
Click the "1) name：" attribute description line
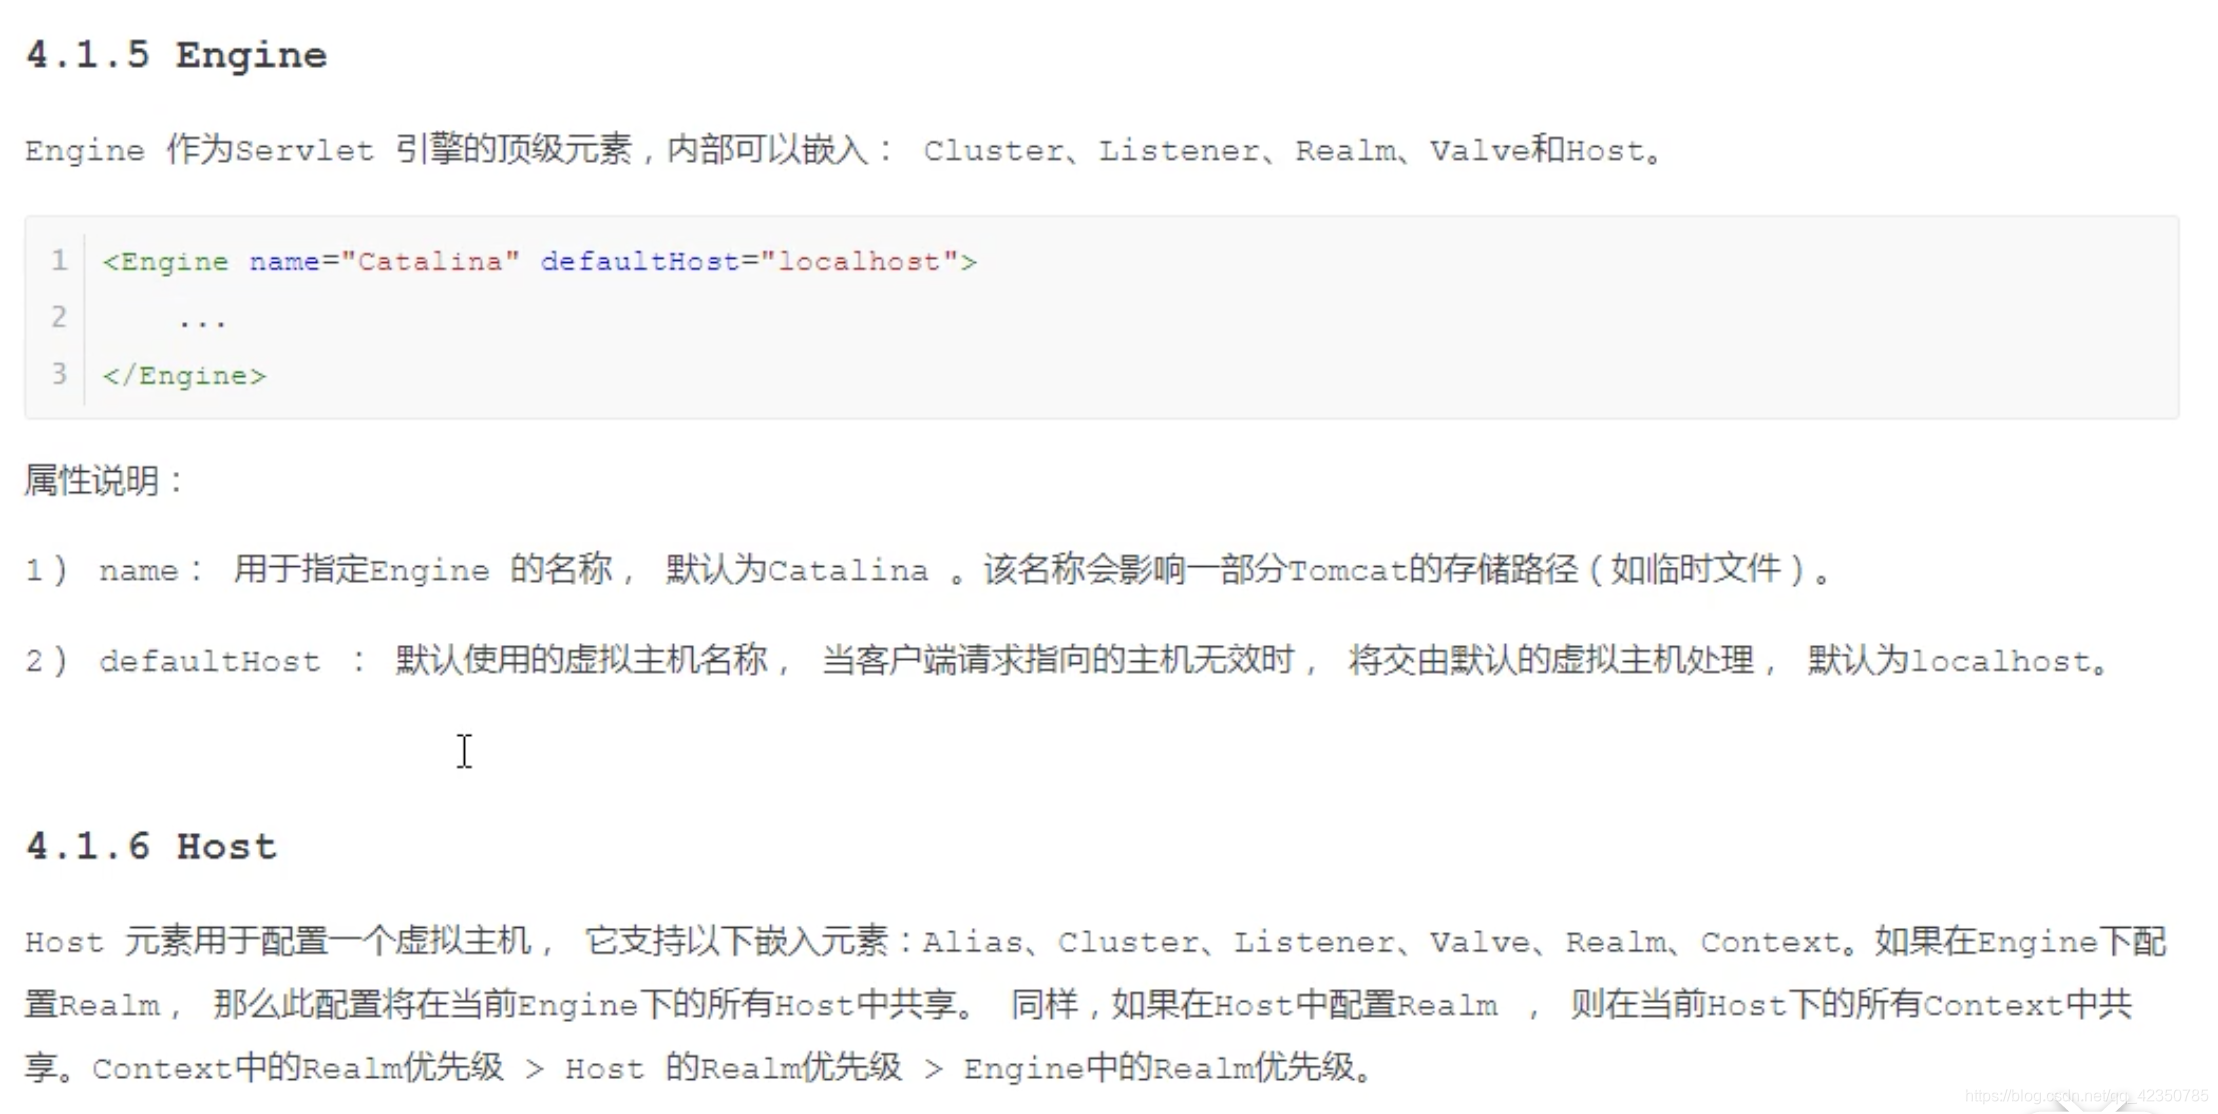[x=929, y=570]
